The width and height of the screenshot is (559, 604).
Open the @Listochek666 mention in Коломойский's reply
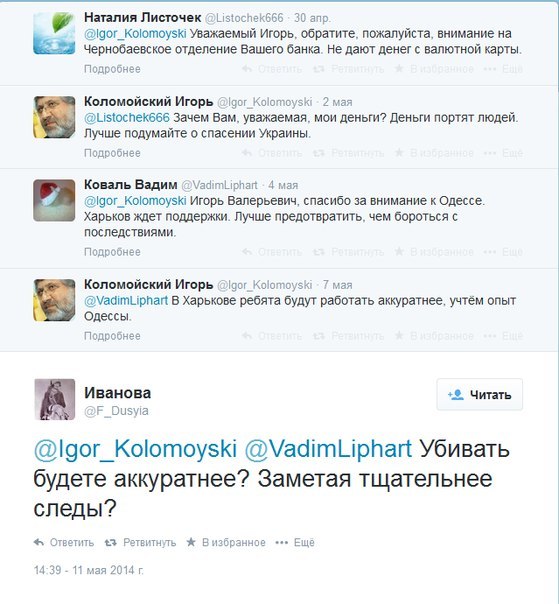pyautogui.click(x=127, y=117)
